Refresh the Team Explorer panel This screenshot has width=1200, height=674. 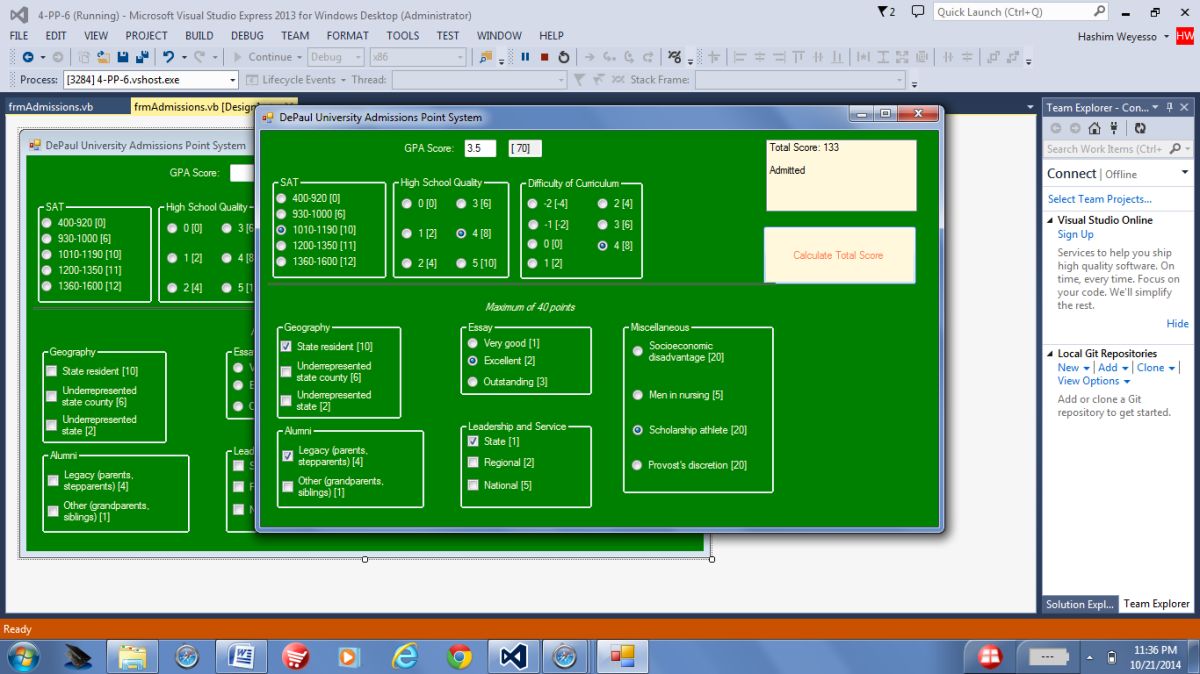tap(1140, 128)
